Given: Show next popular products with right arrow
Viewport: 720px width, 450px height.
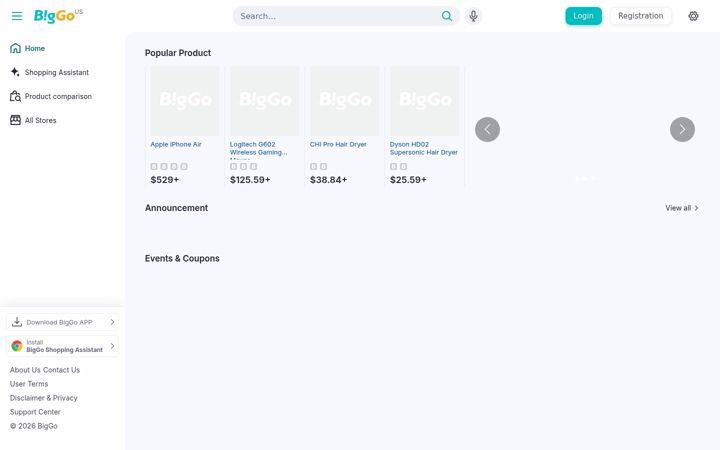Looking at the screenshot, I should coord(682,129).
